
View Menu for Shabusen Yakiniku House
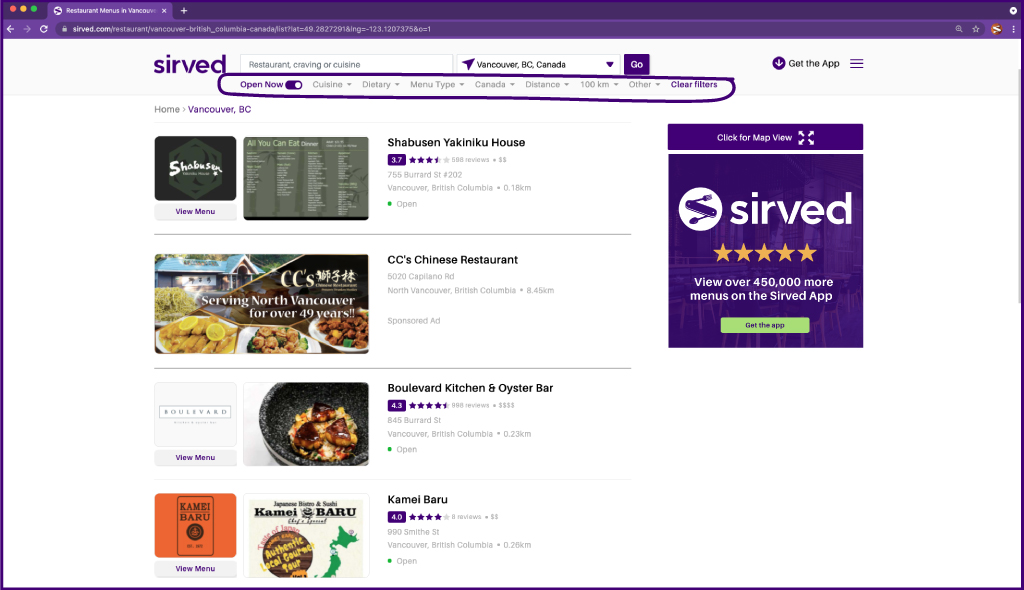coord(195,211)
